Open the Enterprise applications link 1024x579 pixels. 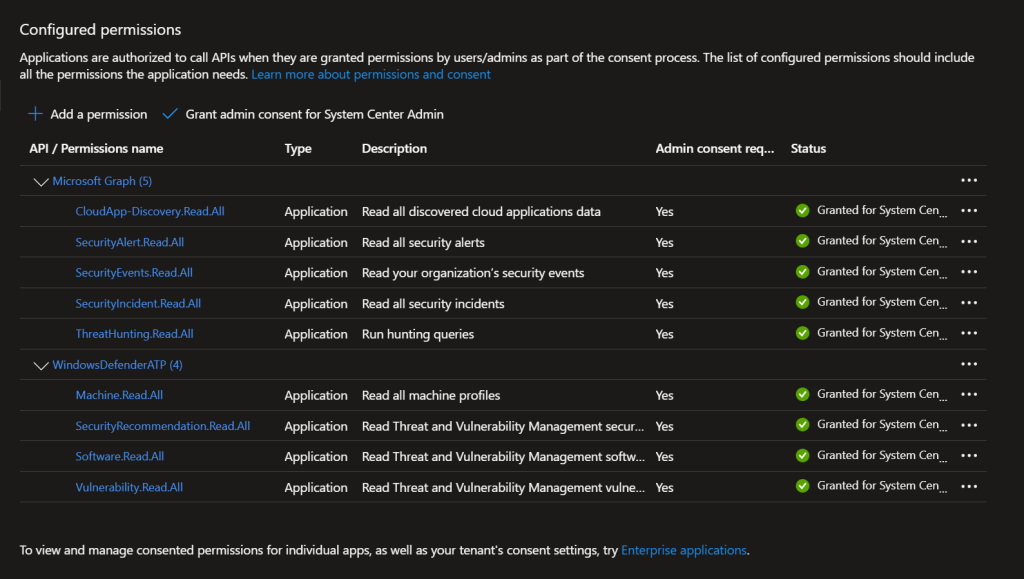(x=683, y=550)
